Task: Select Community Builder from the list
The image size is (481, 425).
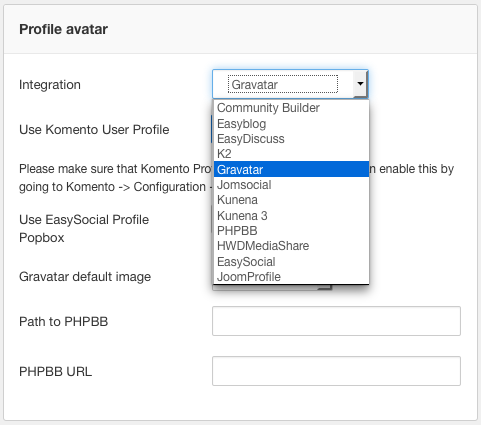Action: click(291, 108)
